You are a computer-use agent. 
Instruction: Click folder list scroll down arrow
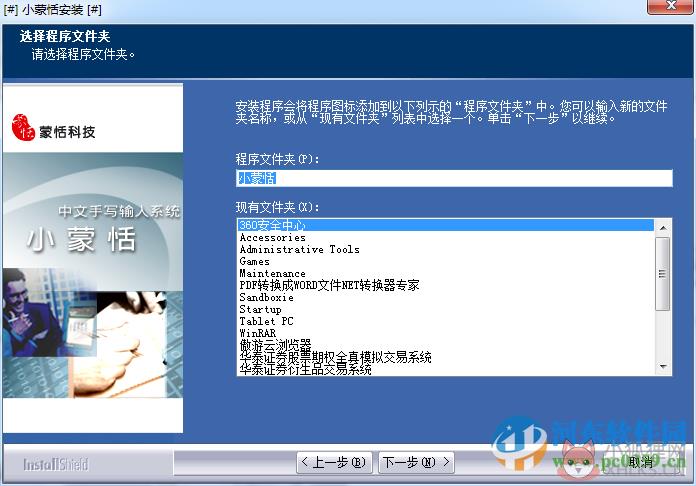[663, 367]
